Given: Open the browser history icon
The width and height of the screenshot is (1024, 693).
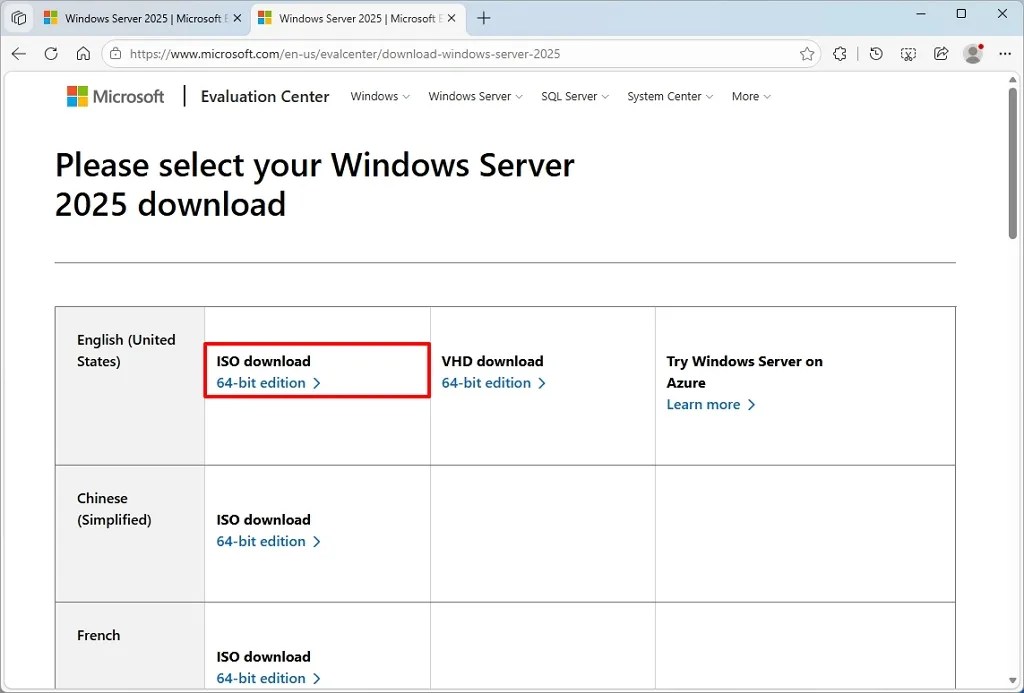Looking at the screenshot, I should point(876,54).
